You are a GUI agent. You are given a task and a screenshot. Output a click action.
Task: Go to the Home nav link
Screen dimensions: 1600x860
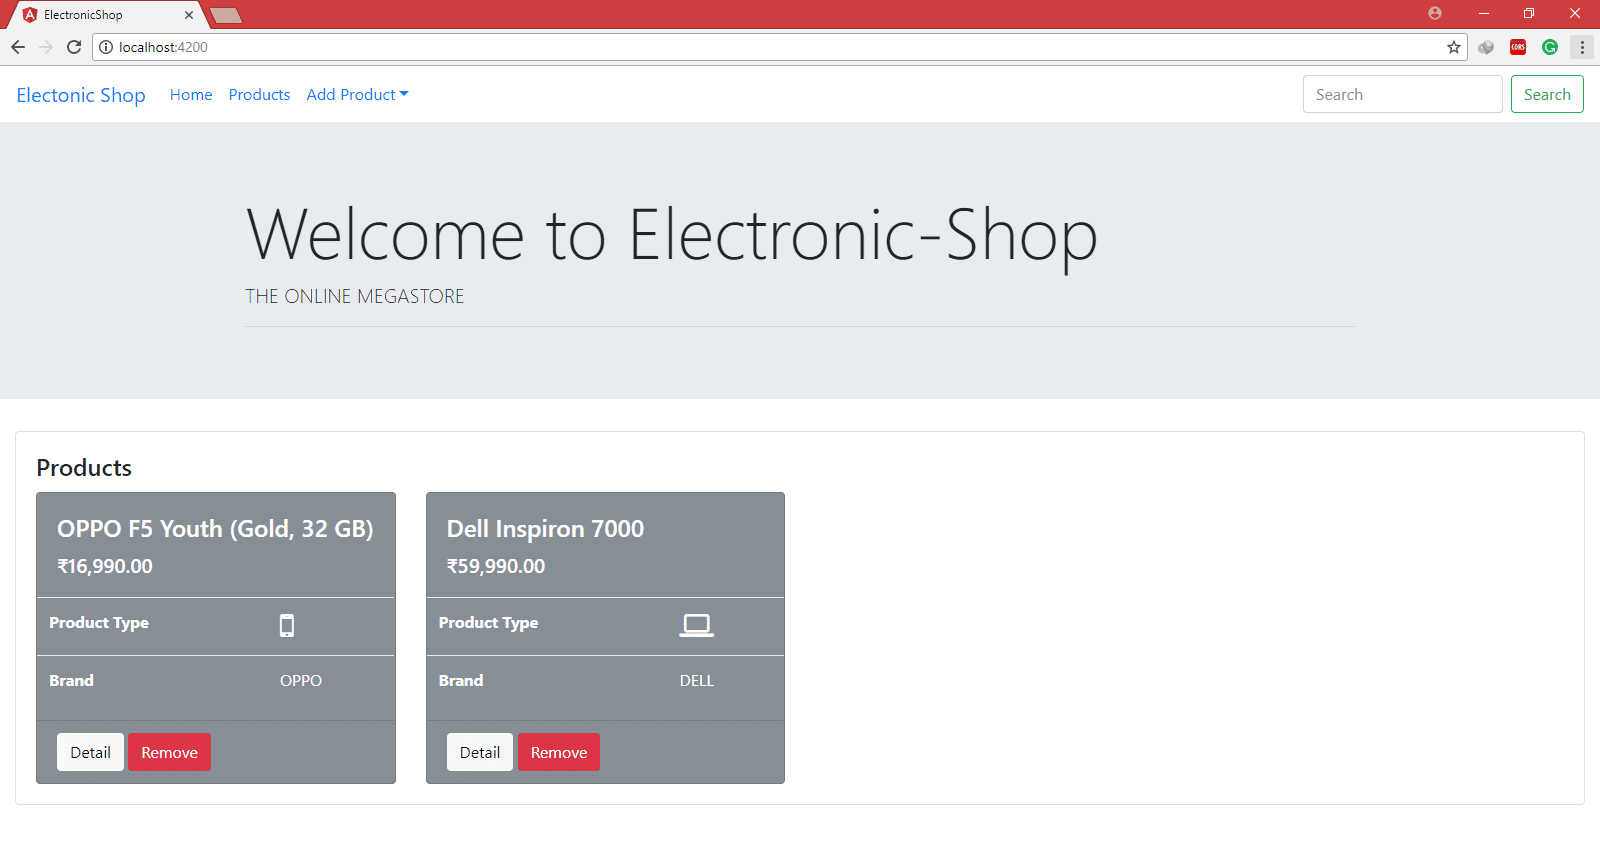191,94
